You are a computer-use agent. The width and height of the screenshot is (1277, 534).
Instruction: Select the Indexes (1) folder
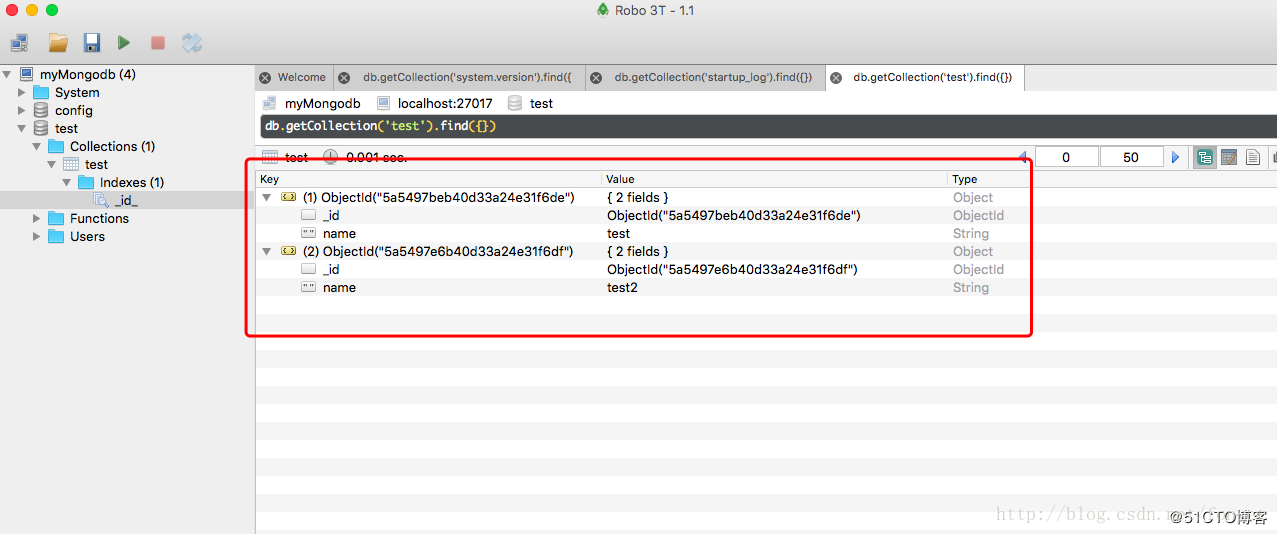click(x=132, y=182)
